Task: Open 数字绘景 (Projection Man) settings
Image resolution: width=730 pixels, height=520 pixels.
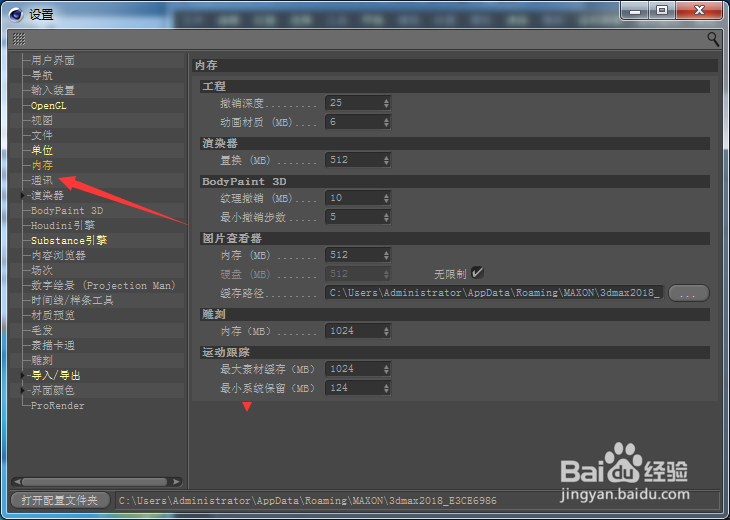Action: point(103,285)
